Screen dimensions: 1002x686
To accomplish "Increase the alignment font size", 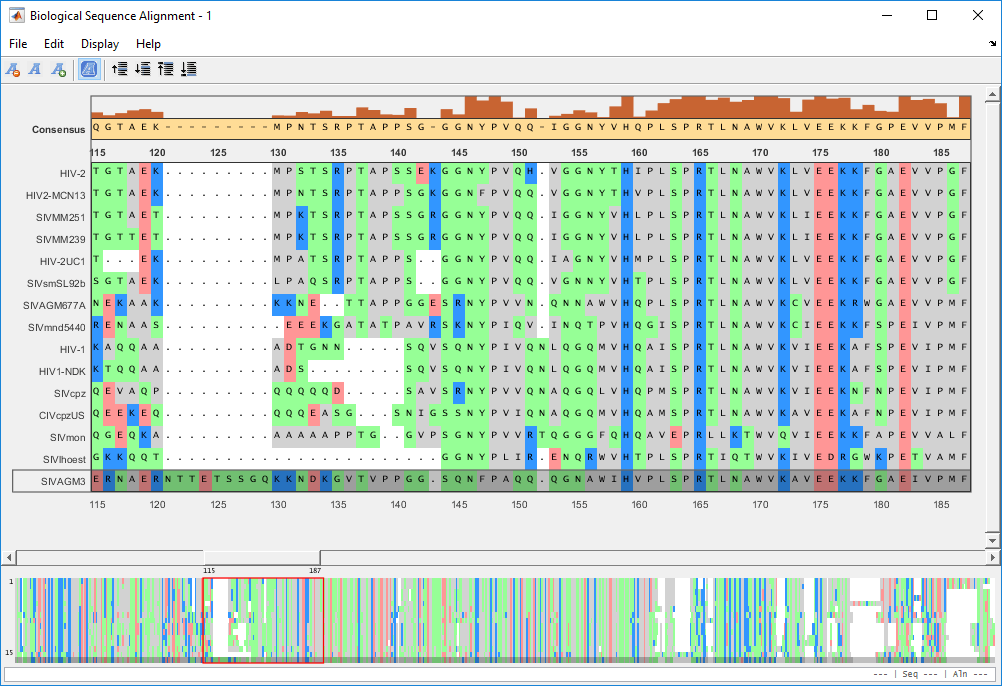I will pyautogui.click(x=59, y=69).
